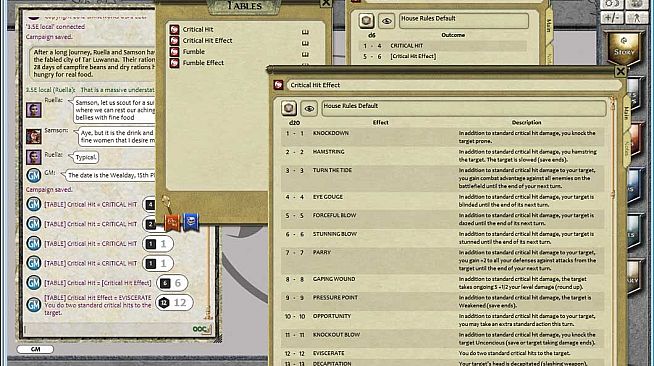Select the PRESSURE POINT effect row
This screenshot has height=366, width=654.
tap(443, 301)
